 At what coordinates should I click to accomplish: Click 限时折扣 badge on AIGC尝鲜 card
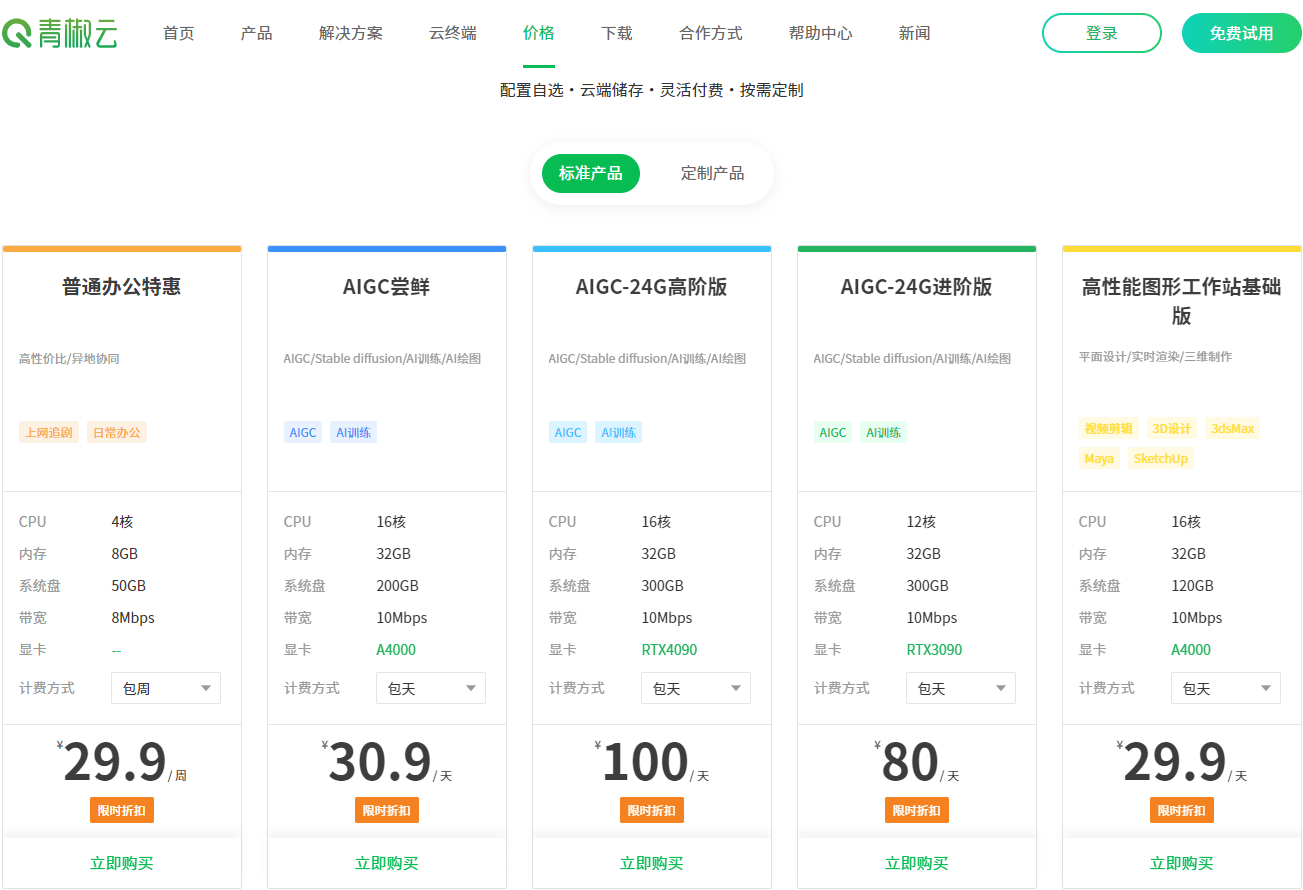[x=387, y=810]
